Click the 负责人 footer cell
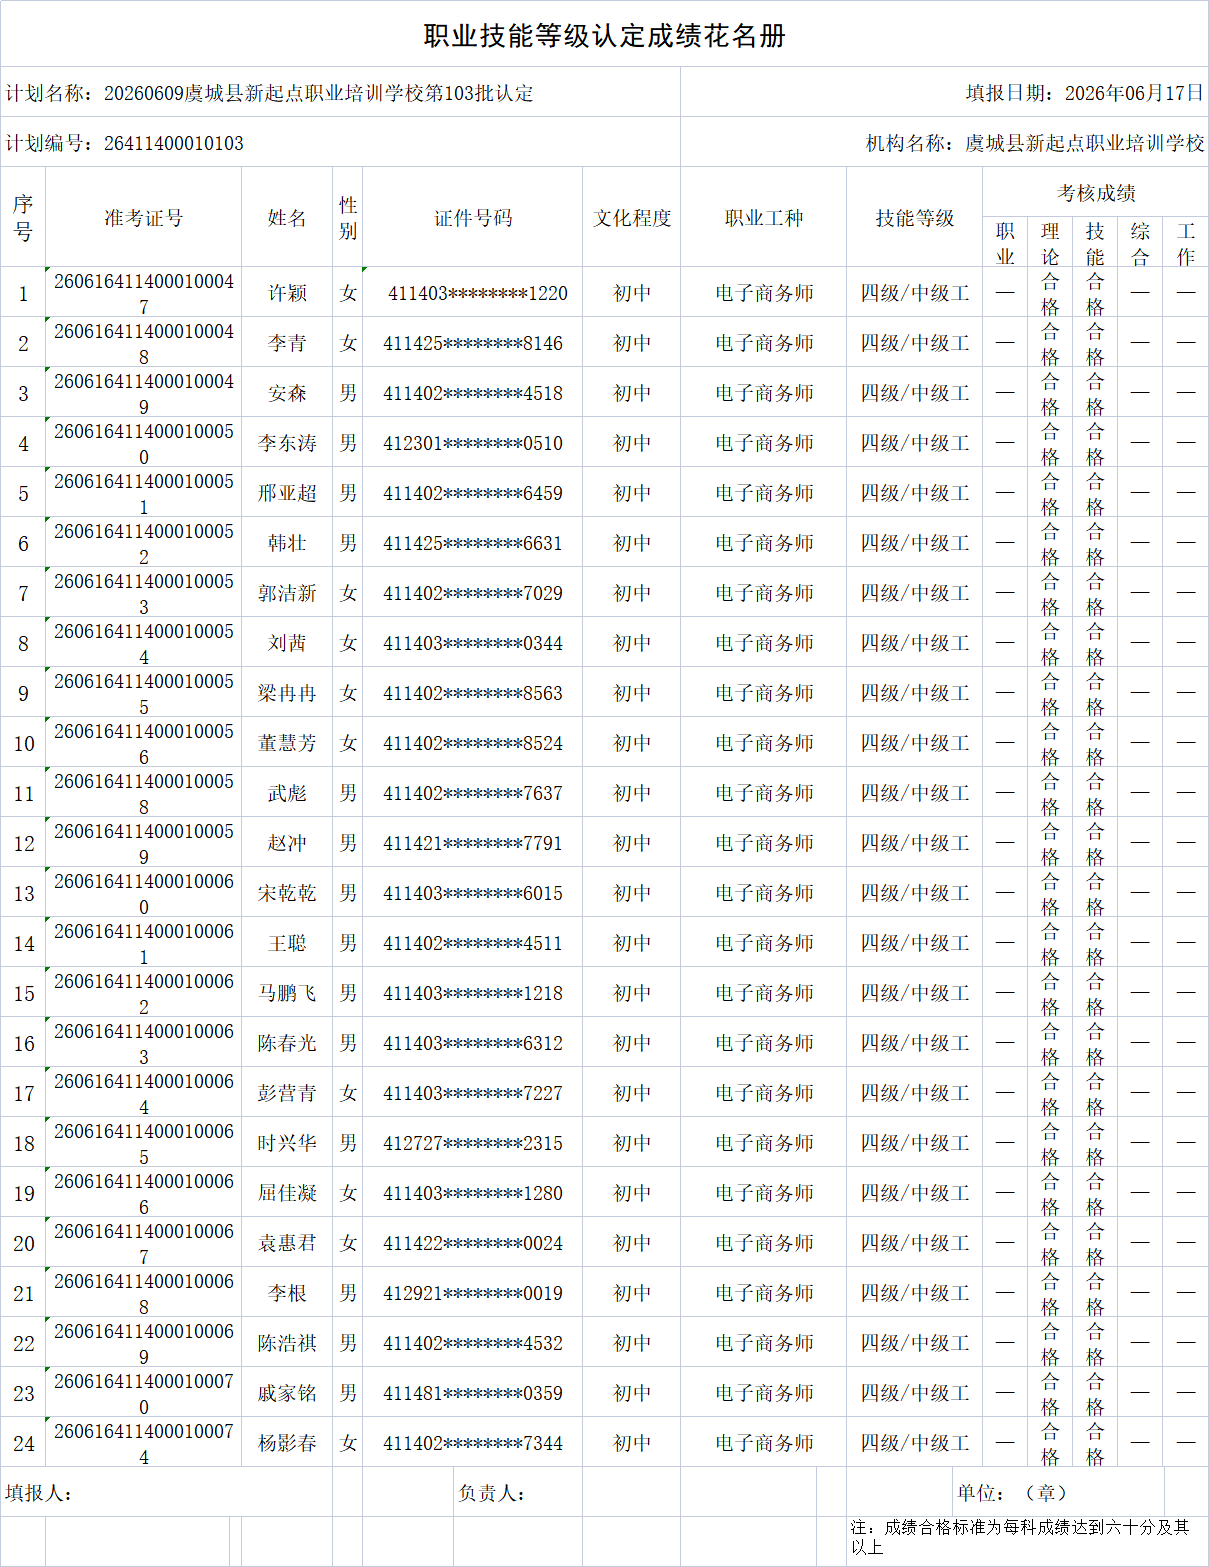 (517, 1492)
